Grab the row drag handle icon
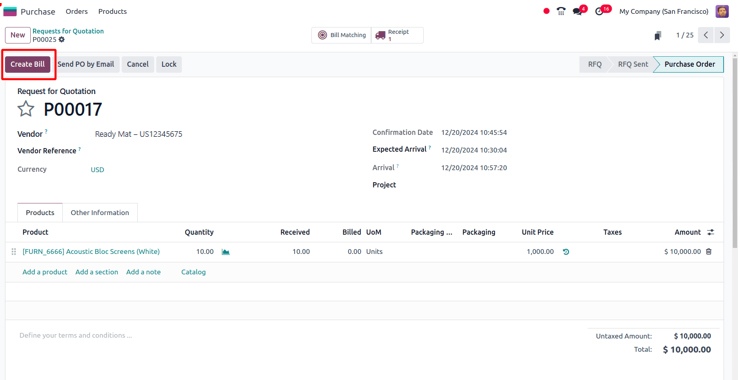The height and width of the screenshot is (380, 740). click(x=14, y=252)
